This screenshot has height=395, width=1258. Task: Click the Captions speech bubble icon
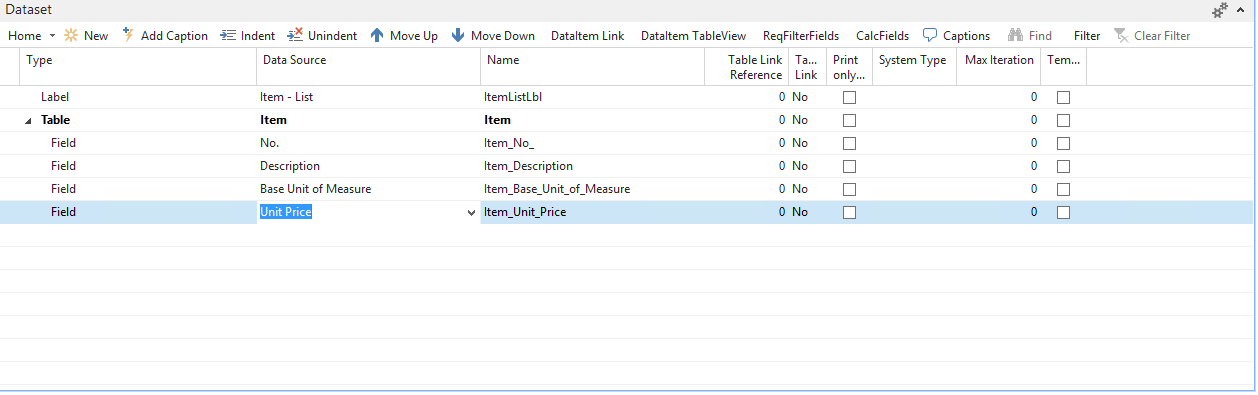coord(930,35)
